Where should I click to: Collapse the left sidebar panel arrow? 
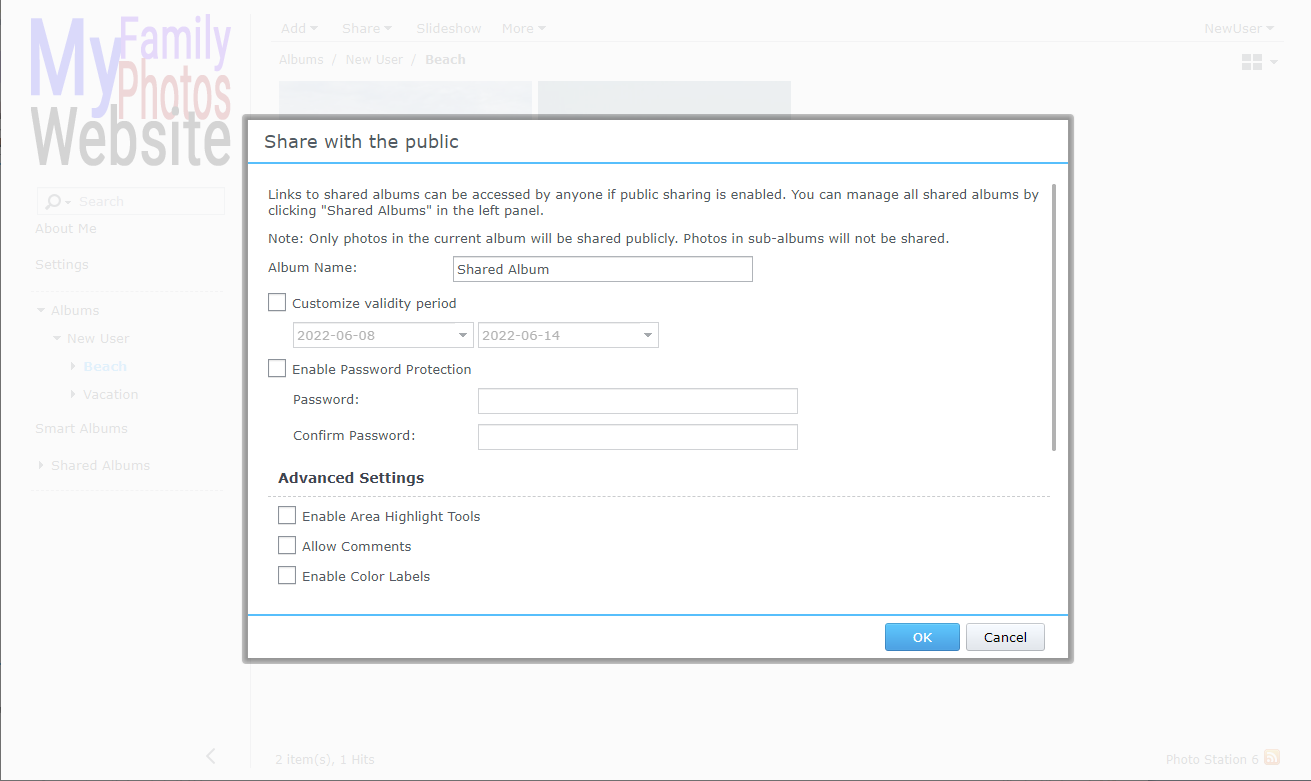point(210,756)
